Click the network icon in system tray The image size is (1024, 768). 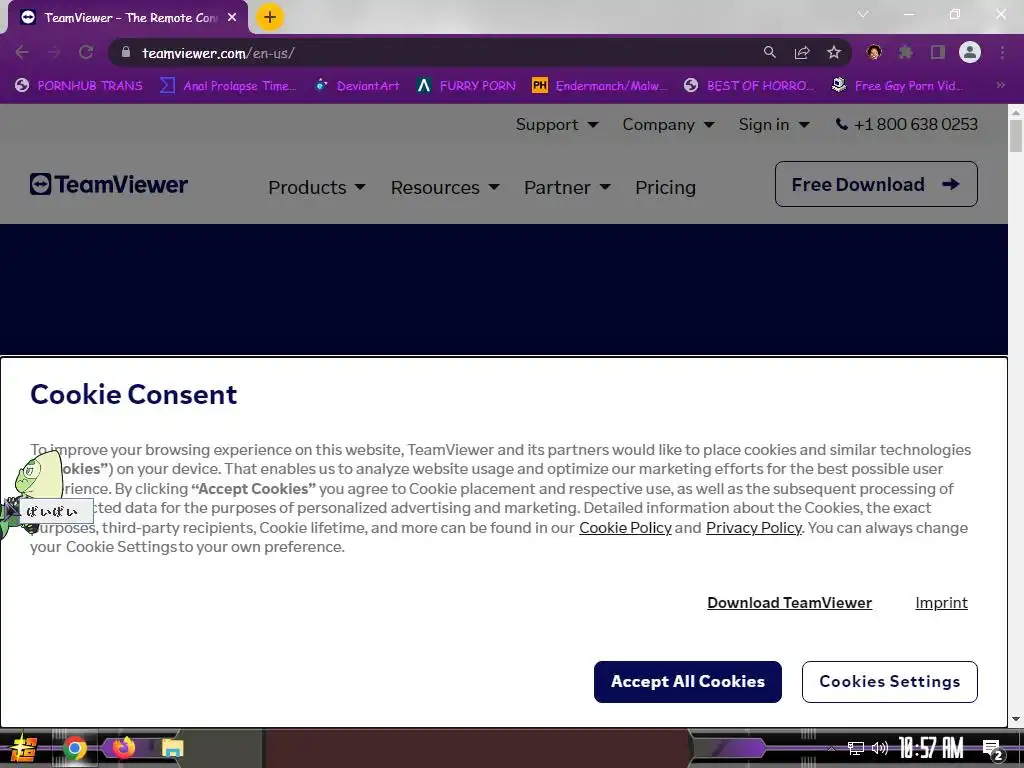(856, 748)
